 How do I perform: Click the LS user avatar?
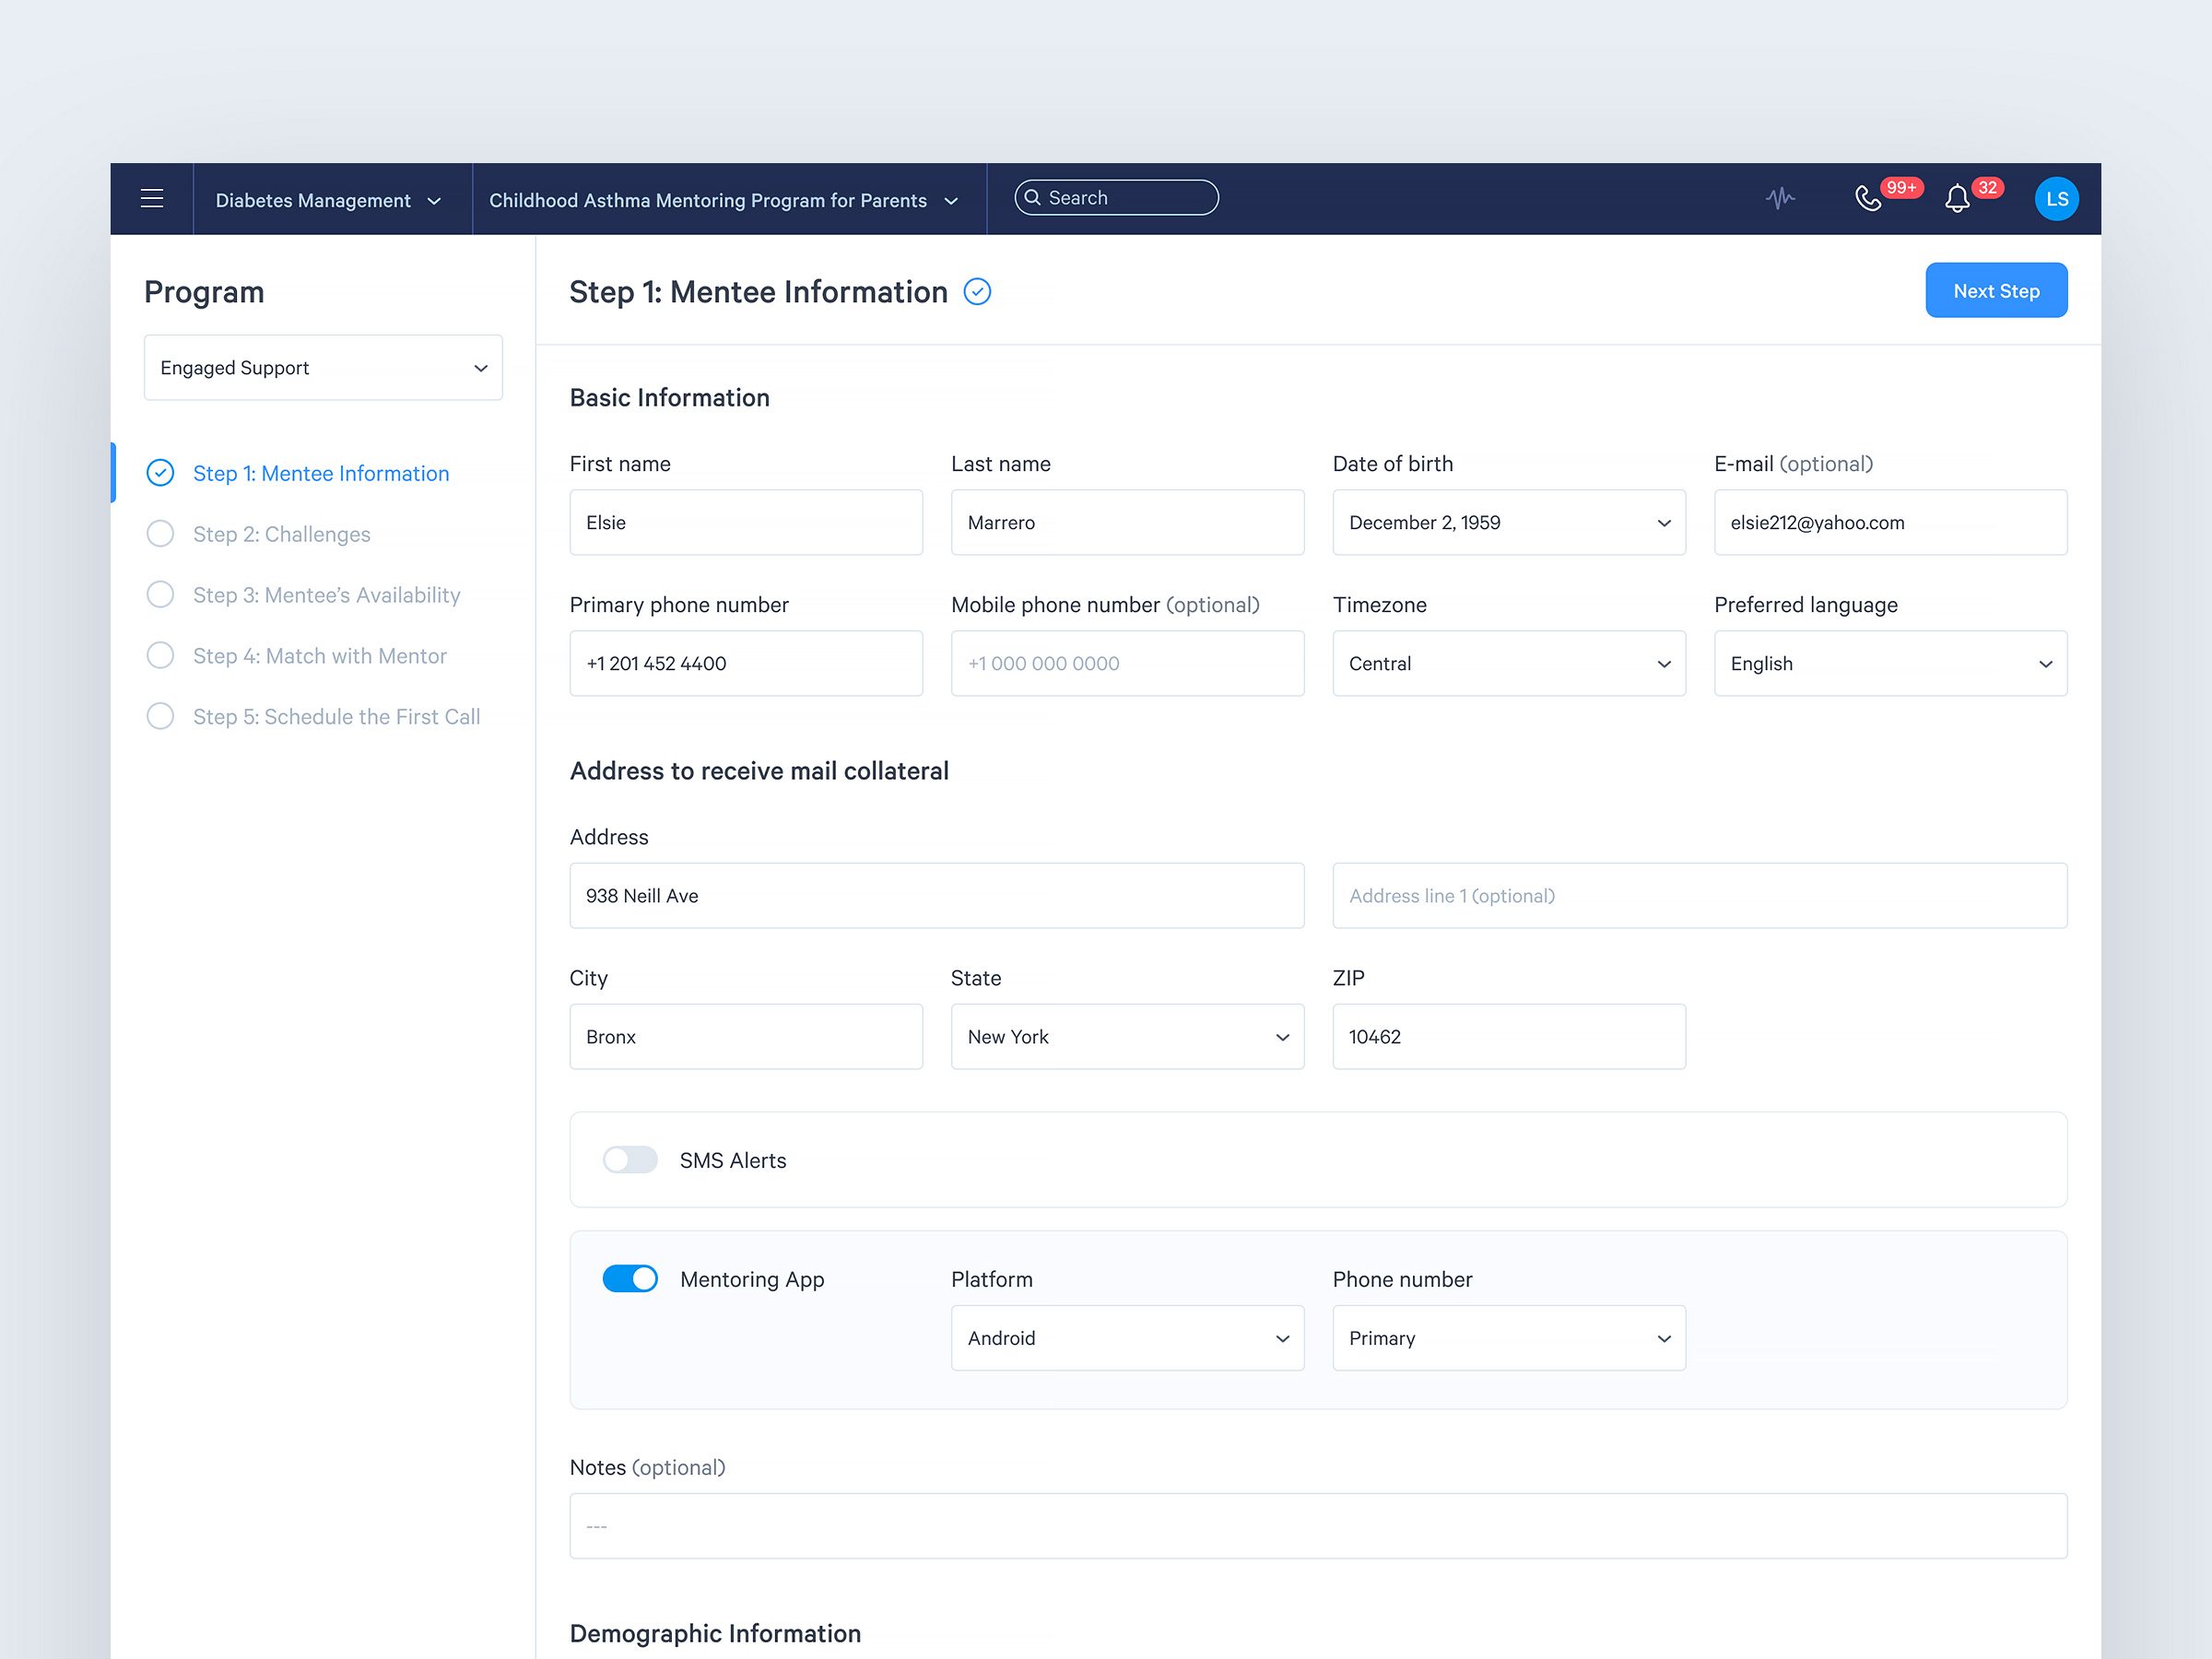[x=2056, y=199]
